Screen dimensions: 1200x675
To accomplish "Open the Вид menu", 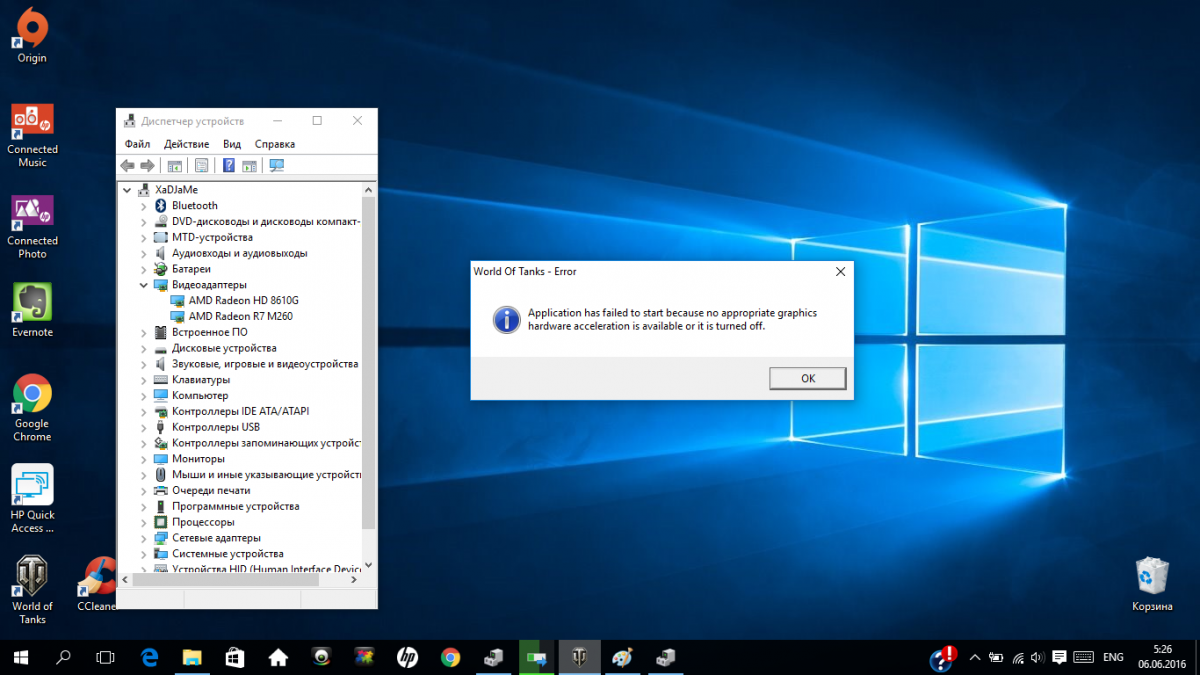I will 232,144.
